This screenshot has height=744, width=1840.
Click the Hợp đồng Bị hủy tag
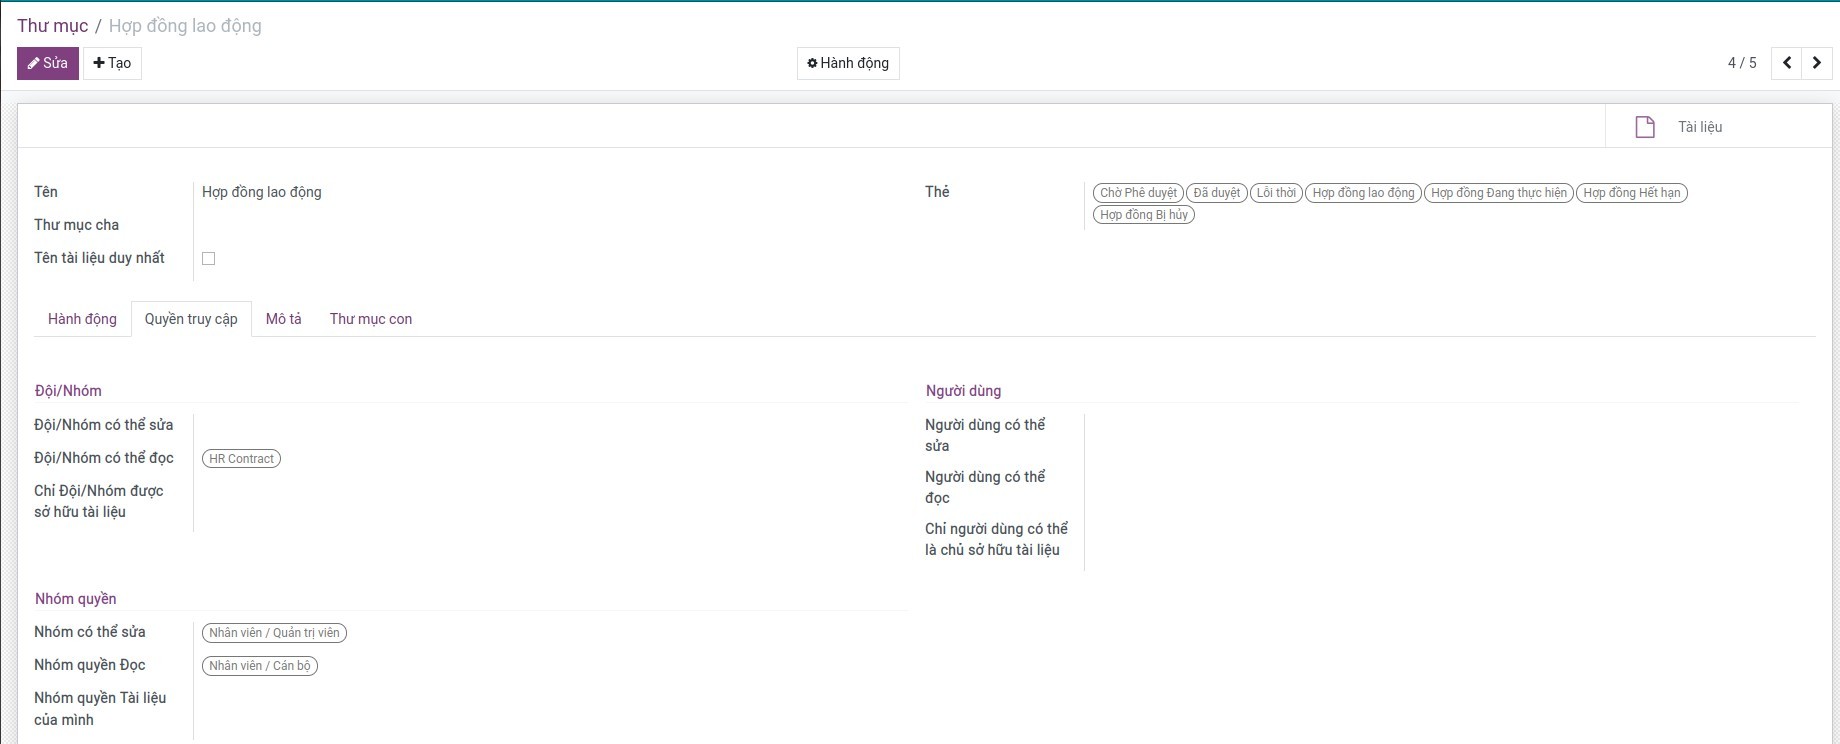(x=1143, y=215)
